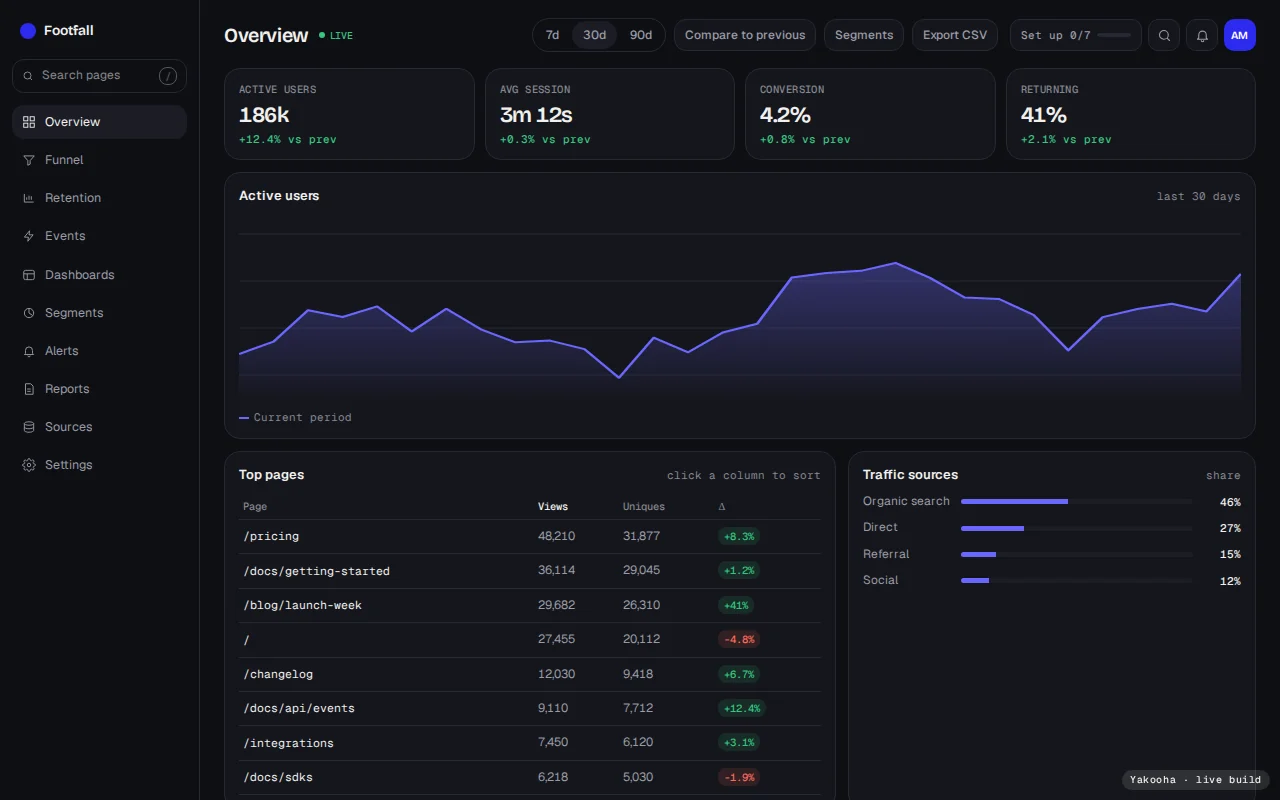The width and height of the screenshot is (1280, 800).
Task: Sort top pages by delta column
Action: pyautogui.click(x=722, y=507)
